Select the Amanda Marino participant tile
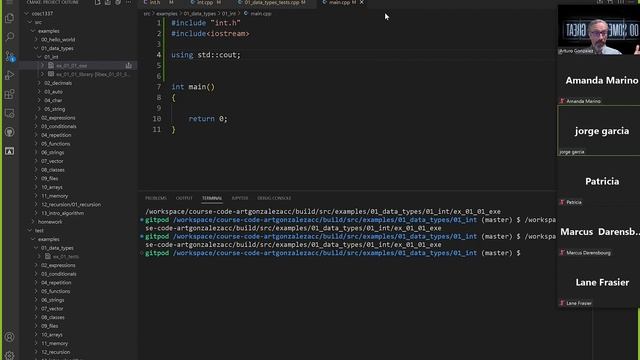 point(598,80)
